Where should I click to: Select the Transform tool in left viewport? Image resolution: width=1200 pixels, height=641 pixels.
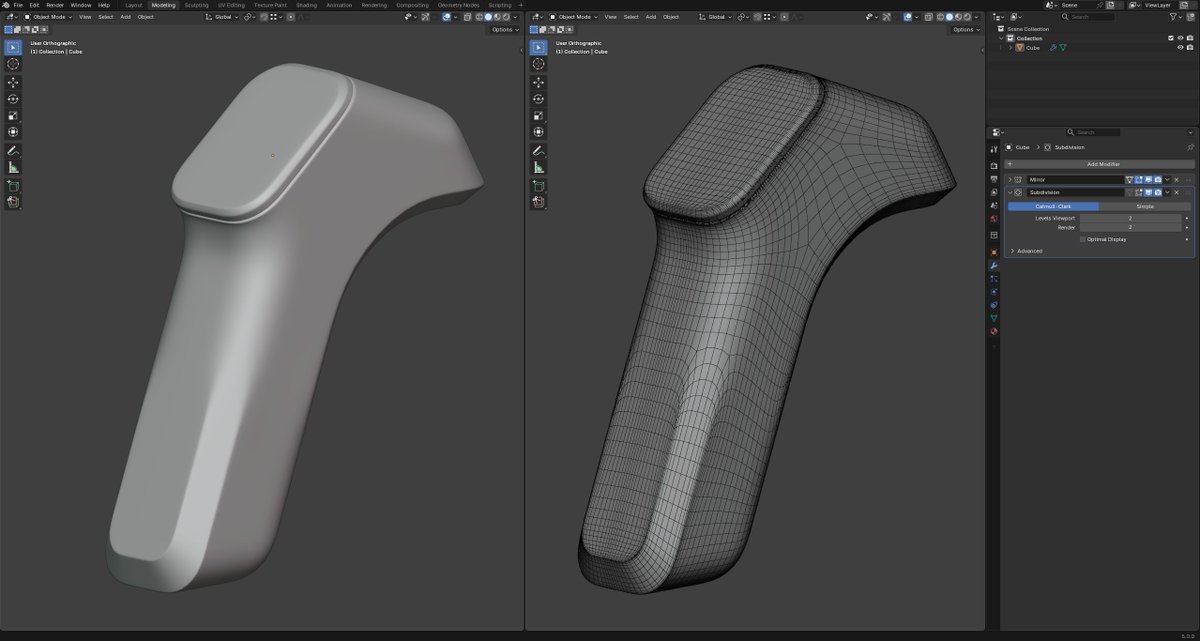12,132
